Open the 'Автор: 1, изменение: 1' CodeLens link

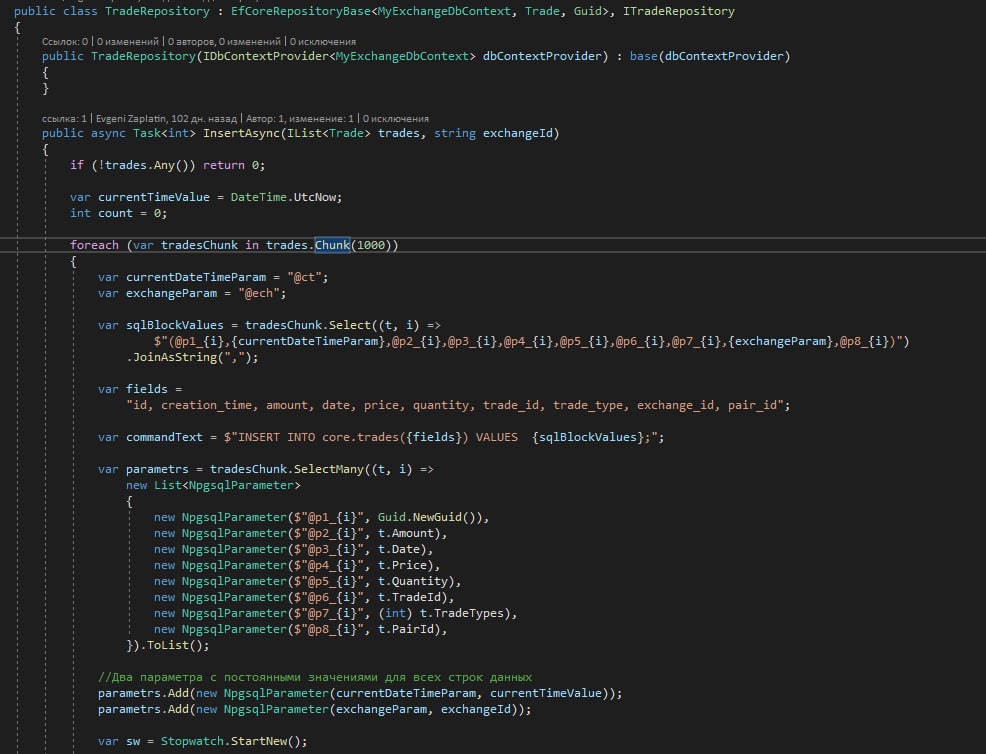point(300,118)
